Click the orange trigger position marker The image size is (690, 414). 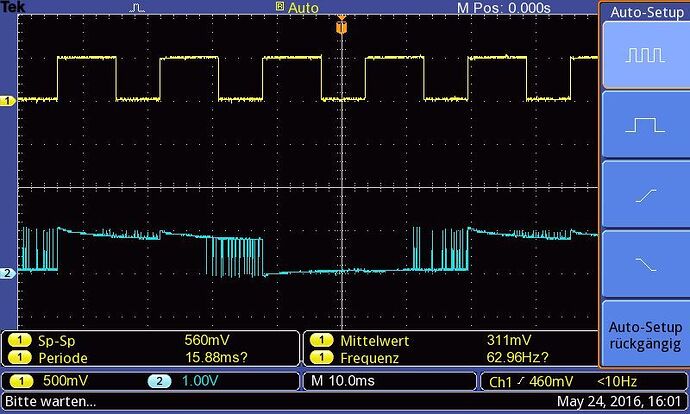341,28
